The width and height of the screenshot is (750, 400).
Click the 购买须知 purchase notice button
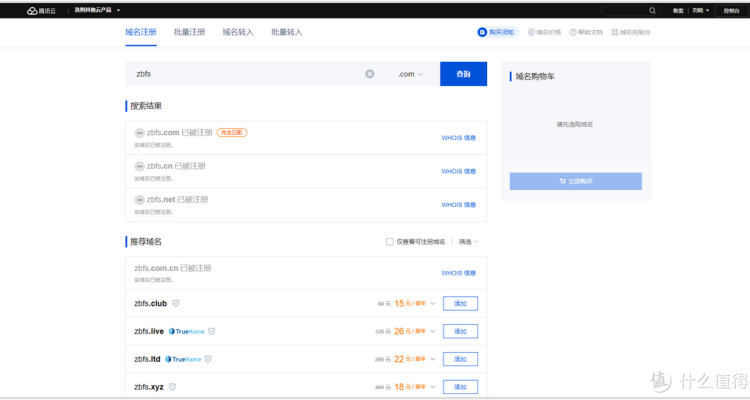(497, 32)
